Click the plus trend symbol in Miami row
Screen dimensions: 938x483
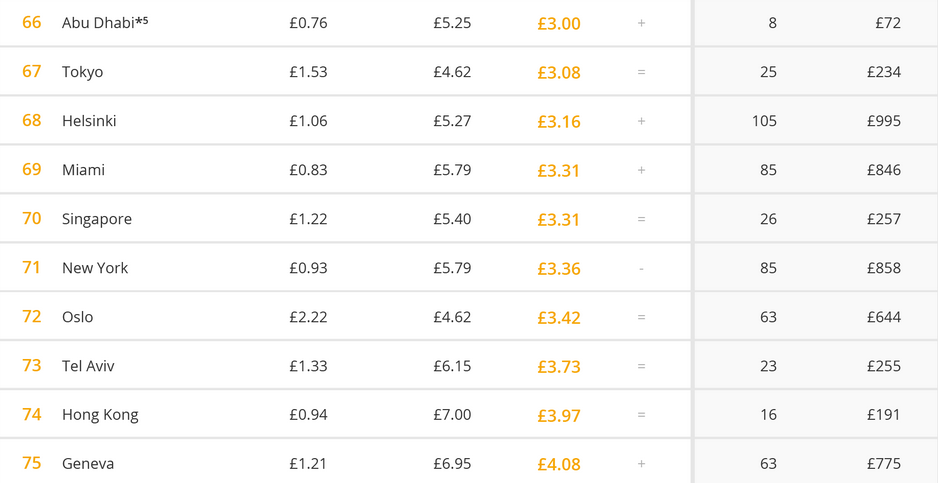coord(641,170)
